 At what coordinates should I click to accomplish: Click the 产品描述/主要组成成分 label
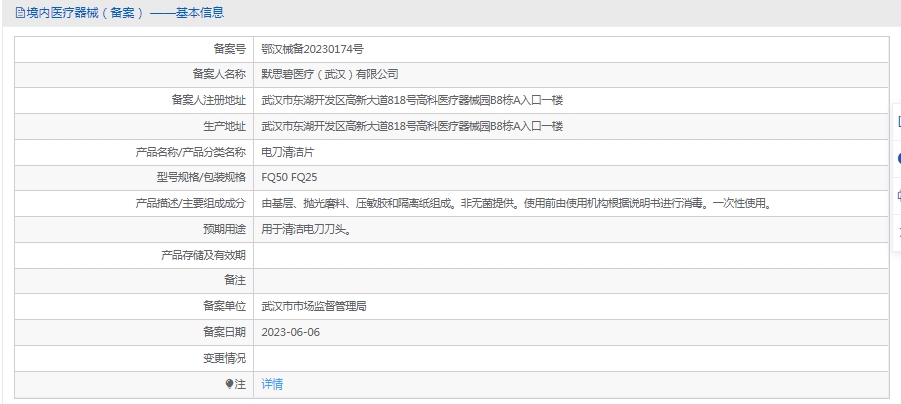click(x=191, y=203)
